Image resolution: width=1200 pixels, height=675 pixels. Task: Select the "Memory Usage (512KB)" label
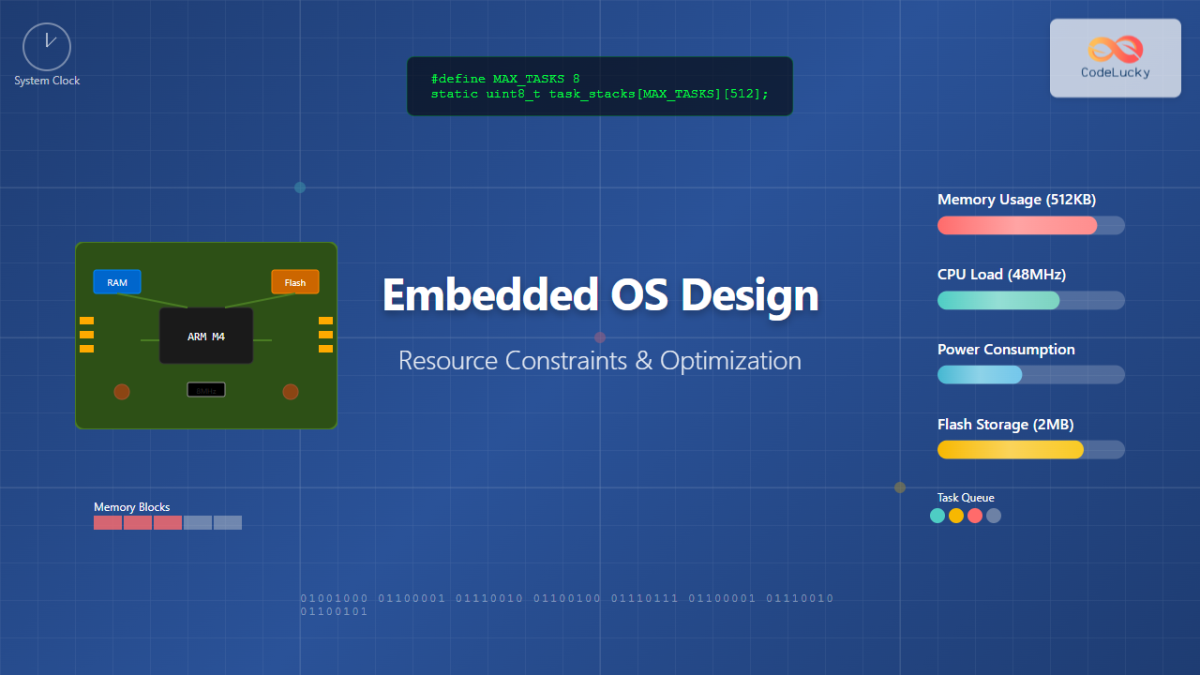[x=1017, y=200]
